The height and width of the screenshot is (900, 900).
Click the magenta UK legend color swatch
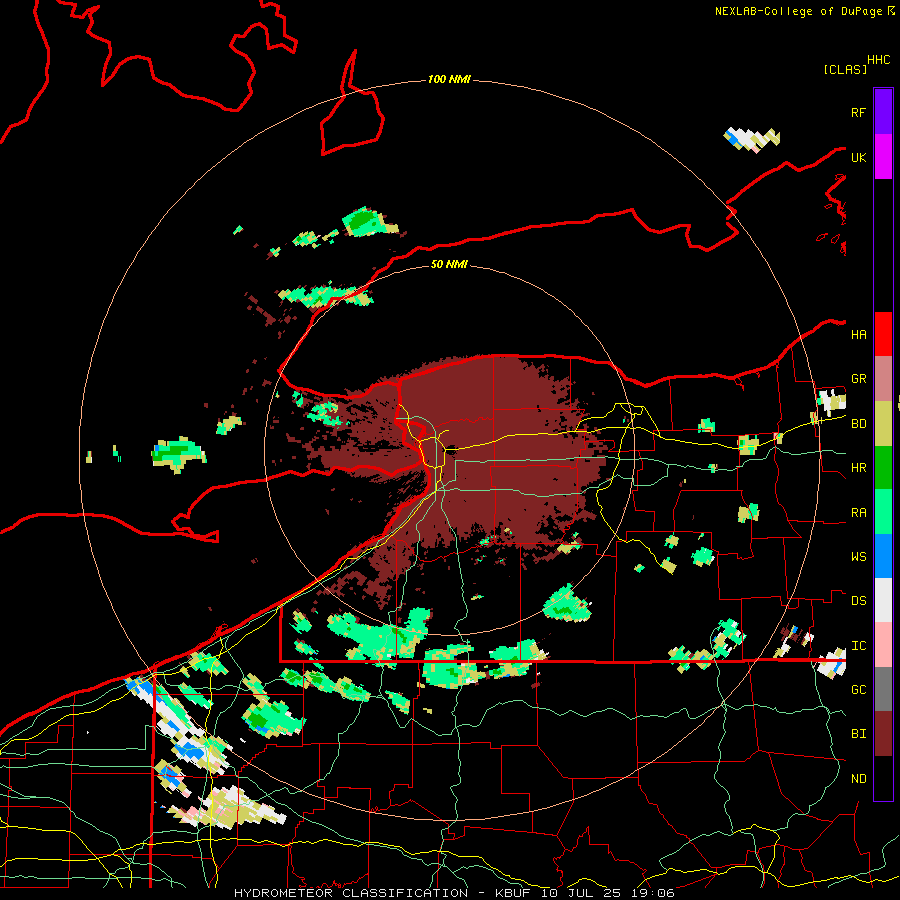pos(883,157)
